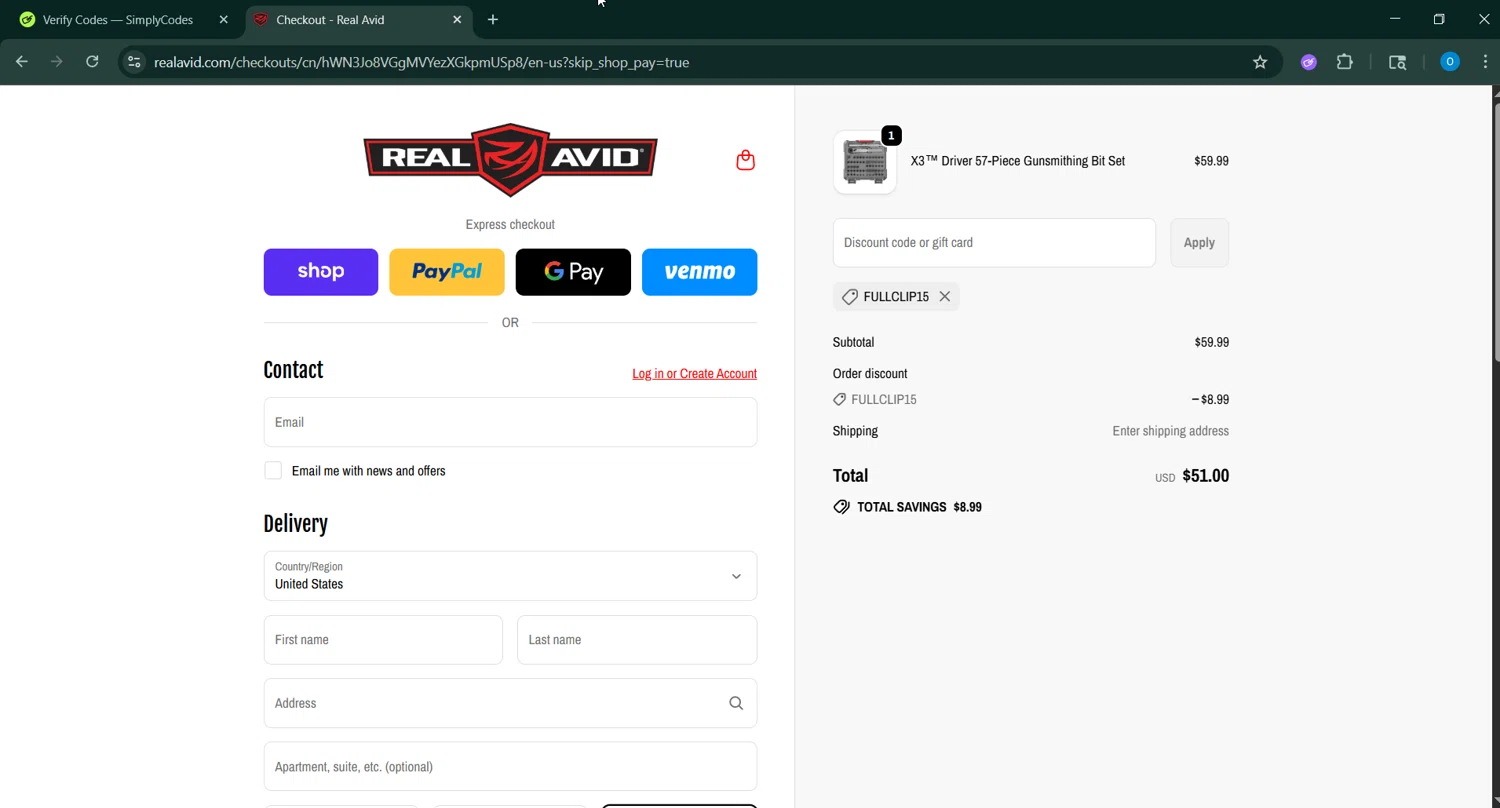Bookmark this page with the star icon
1500x808 pixels.
click(1260, 62)
